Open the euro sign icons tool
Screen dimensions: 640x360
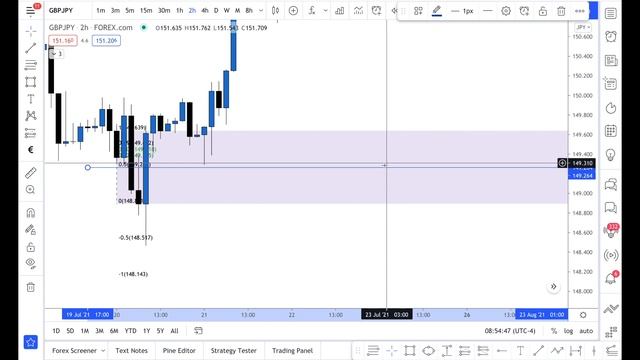pos(31,149)
